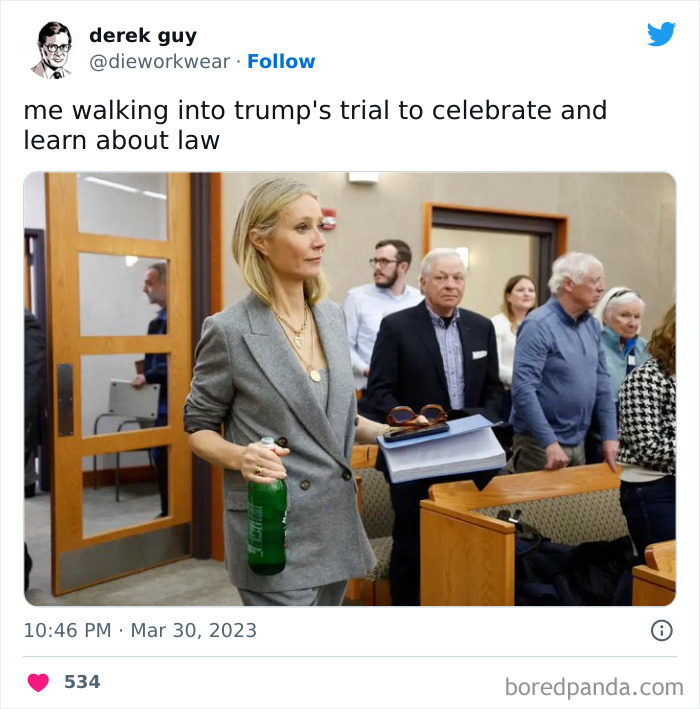The width and height of the screenshot is (700, 709).
Task: Click the tweet text about trump's trial
Action: [315, 125]
